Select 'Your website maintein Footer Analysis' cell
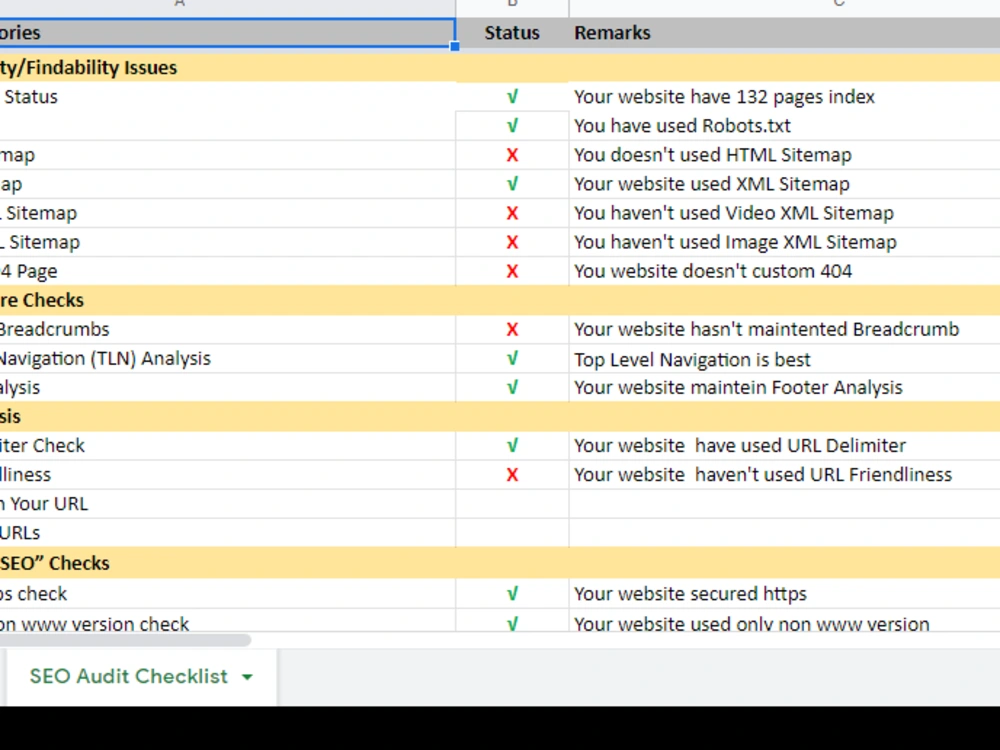The height and width of the screenshot is (750, 1000). click(x=784, y=388)
